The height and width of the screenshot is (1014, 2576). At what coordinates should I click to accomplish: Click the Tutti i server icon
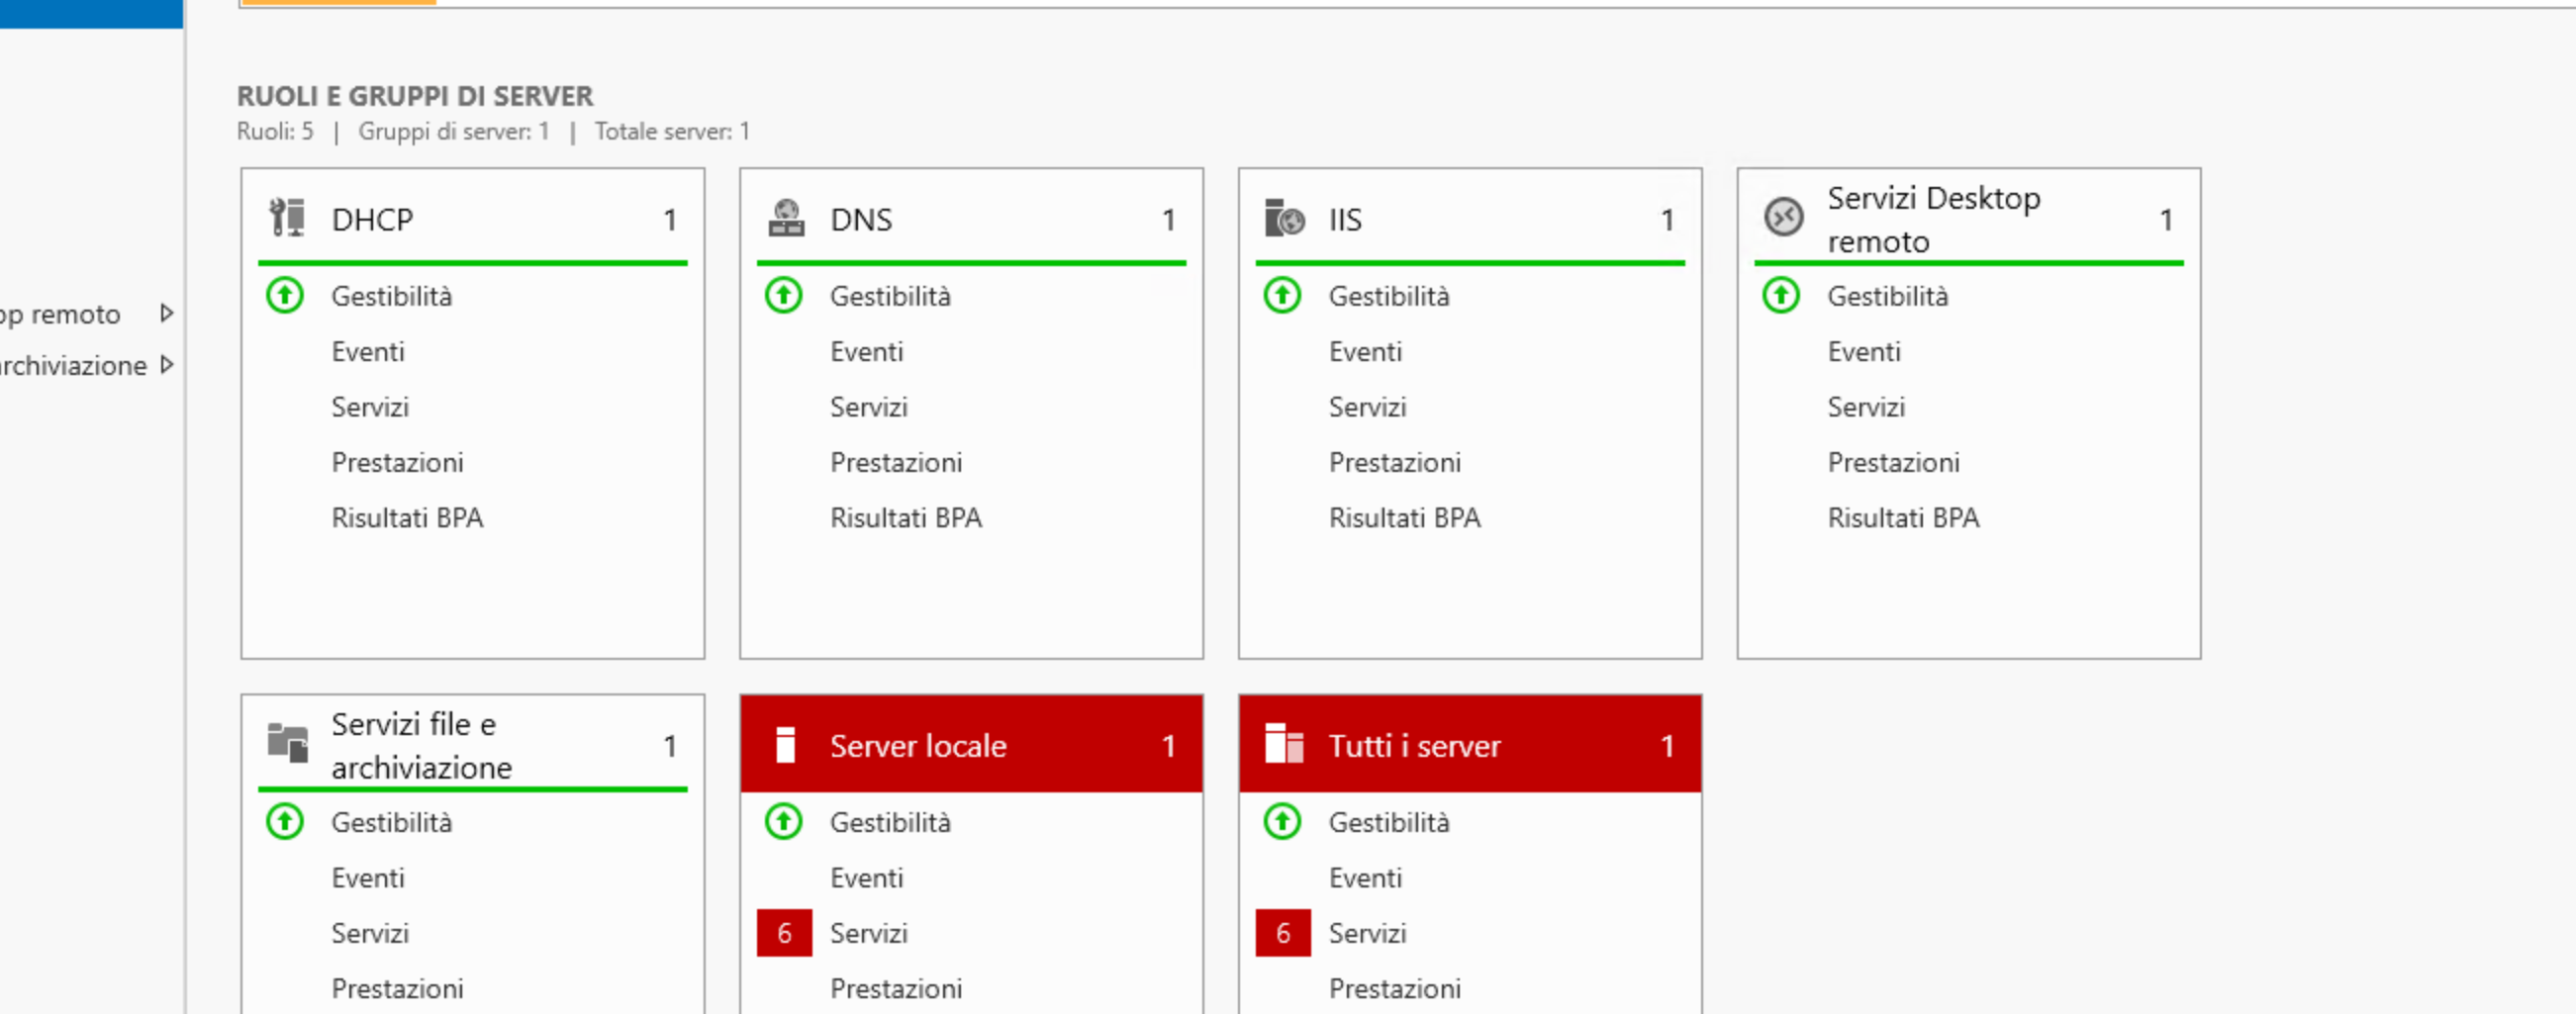pyautogui.click(x=1285, y=744)
